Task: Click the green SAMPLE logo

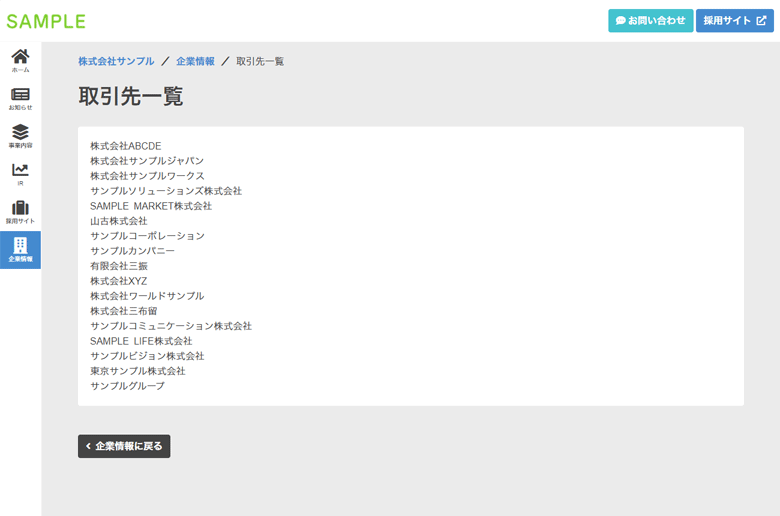Action: (x=46, y=21)
